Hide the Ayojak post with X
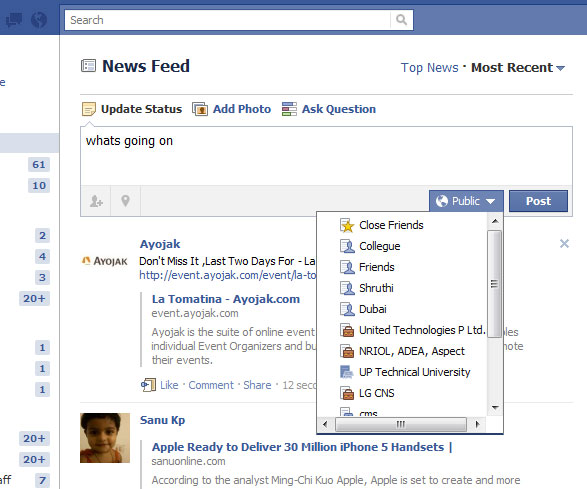Image resolution: width=587 pixels, height=489 pixels. (564, 244)
